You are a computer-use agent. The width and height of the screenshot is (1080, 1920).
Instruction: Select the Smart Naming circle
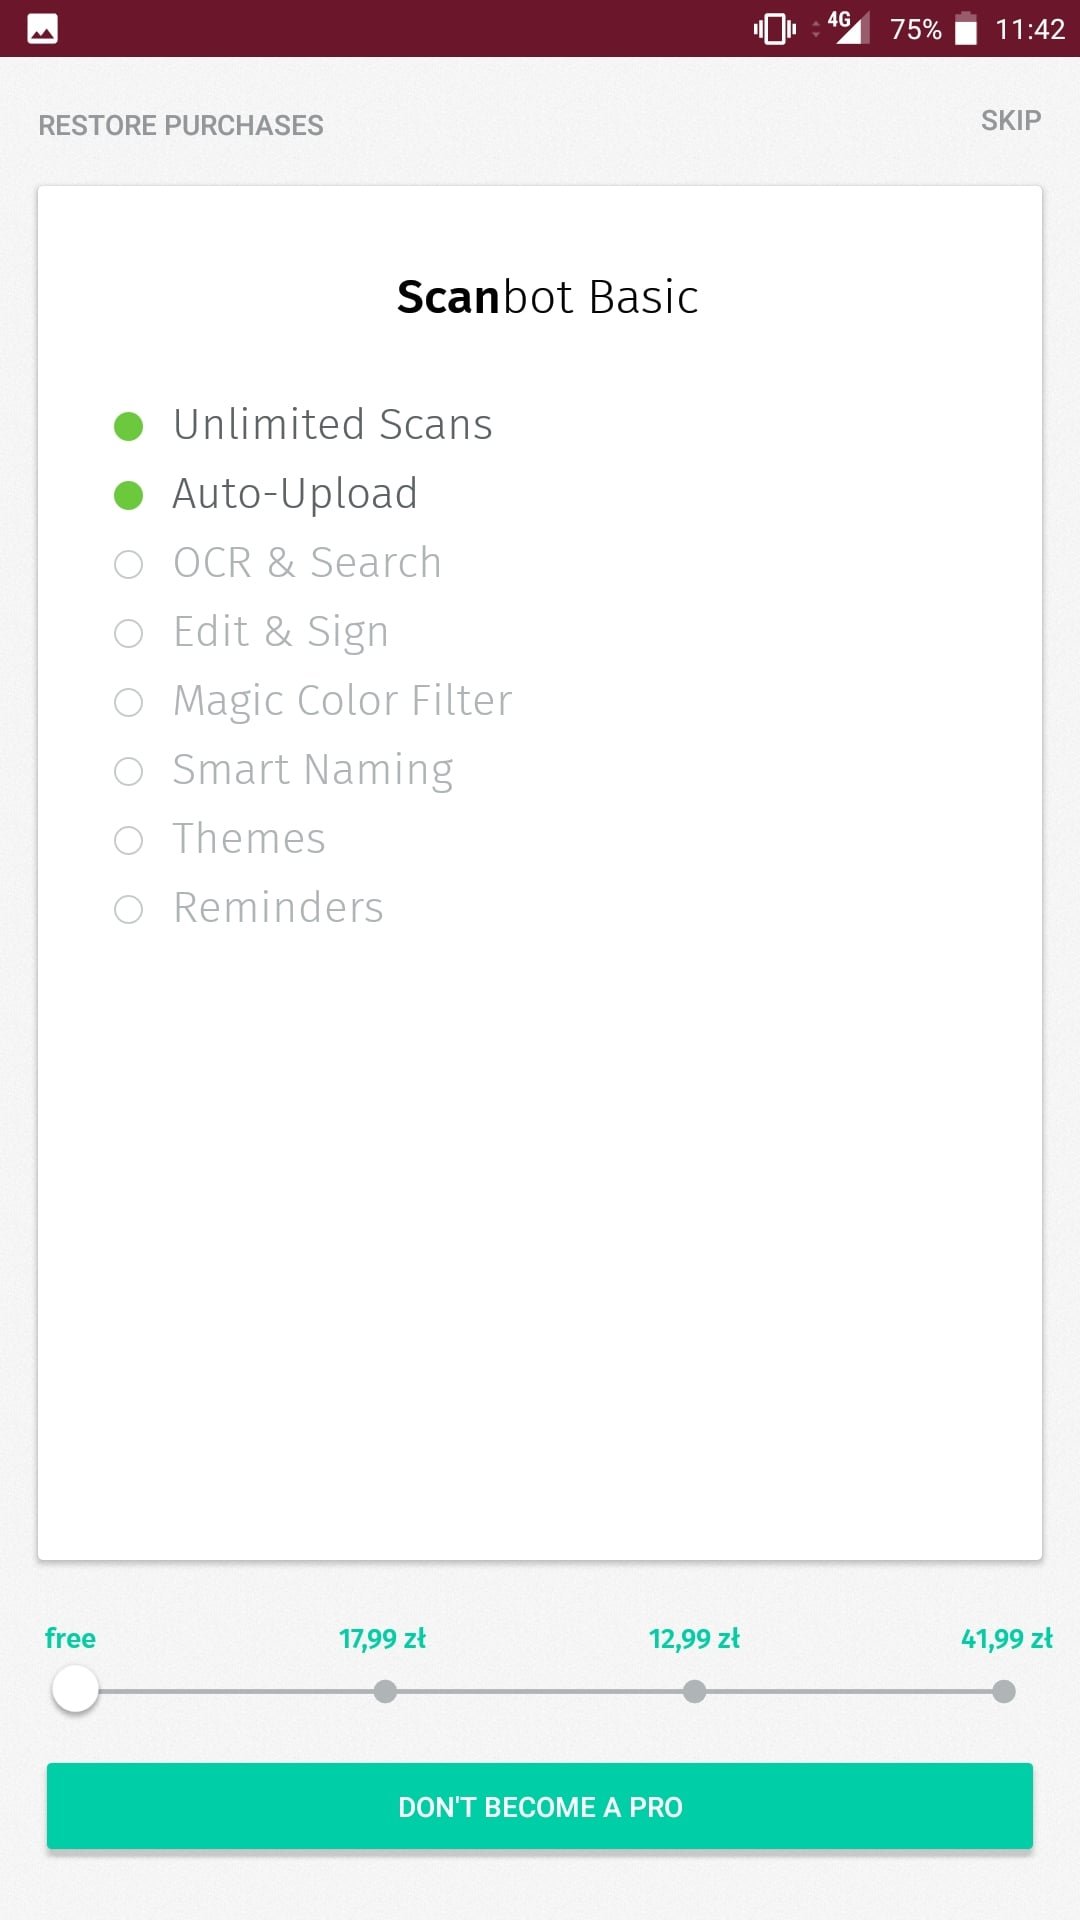tap(129, 771)
